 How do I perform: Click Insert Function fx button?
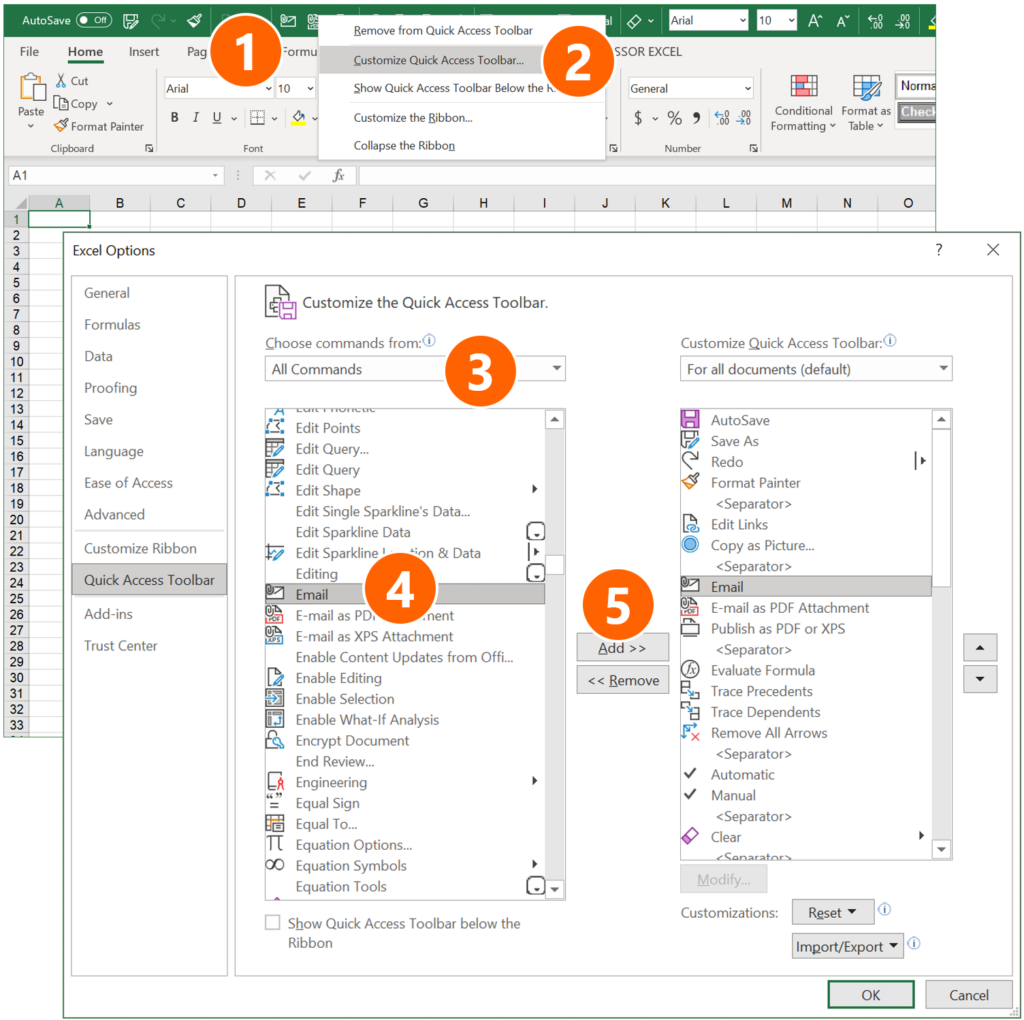pos(338,175)
